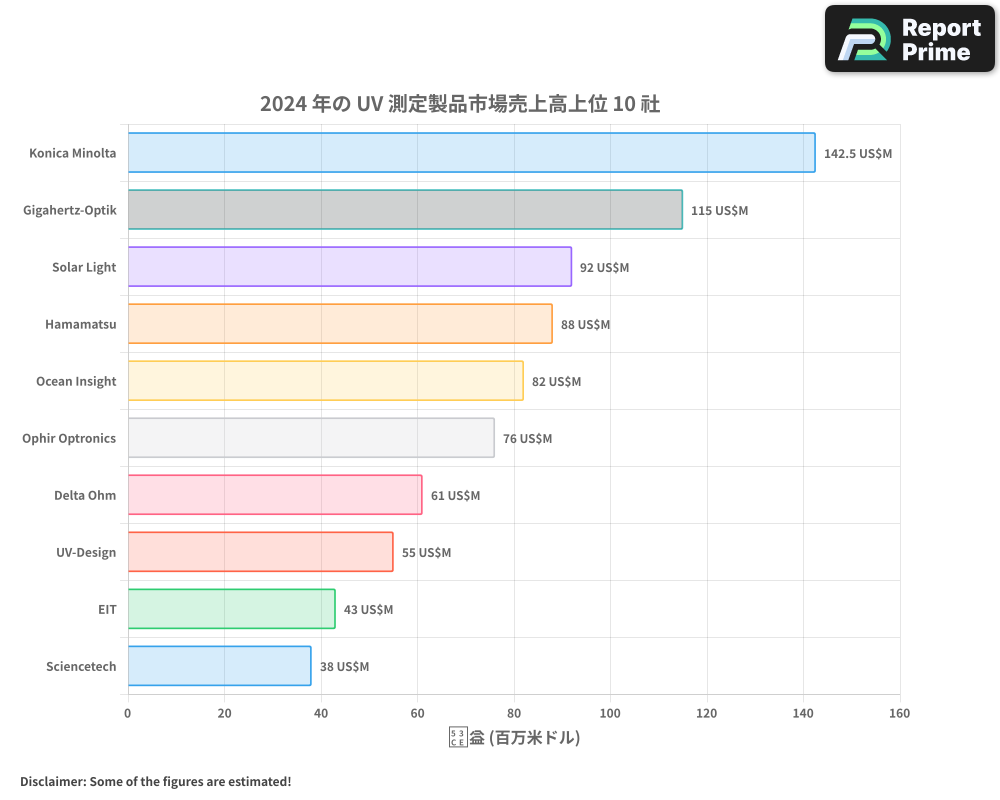Select the Hamamatsu orange bar
Image resolution: width=1000 pixels, height=800 pixels.
point(340,324)
